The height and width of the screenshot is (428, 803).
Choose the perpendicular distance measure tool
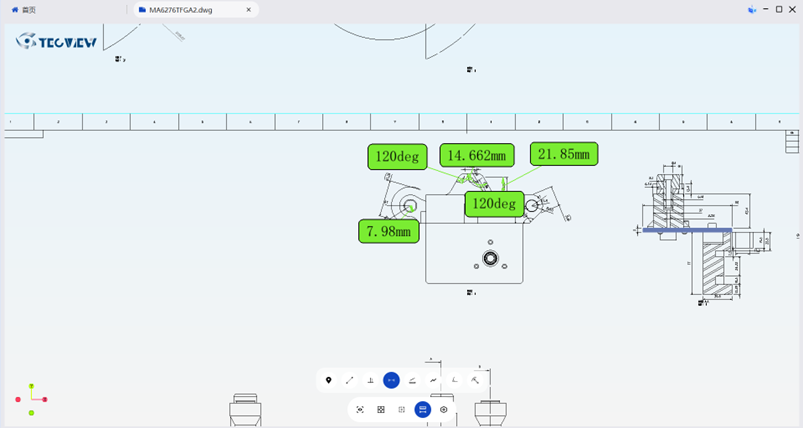coord(371,380)
